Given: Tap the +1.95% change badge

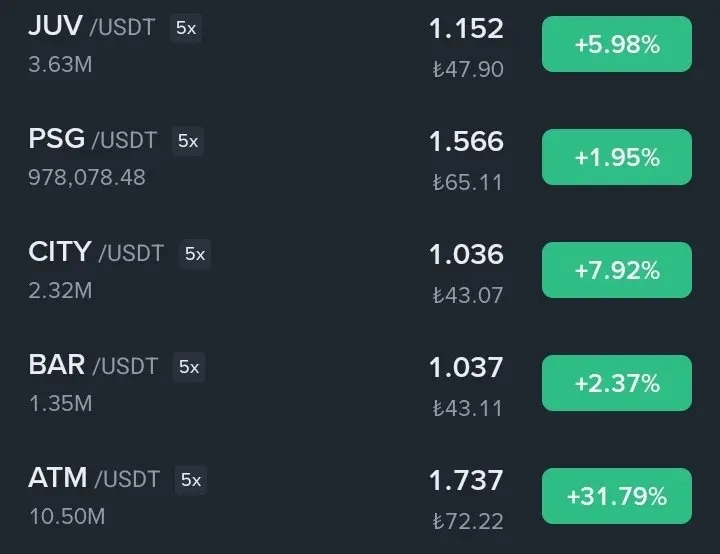Looking at the screenshot, I should [617, 157].
